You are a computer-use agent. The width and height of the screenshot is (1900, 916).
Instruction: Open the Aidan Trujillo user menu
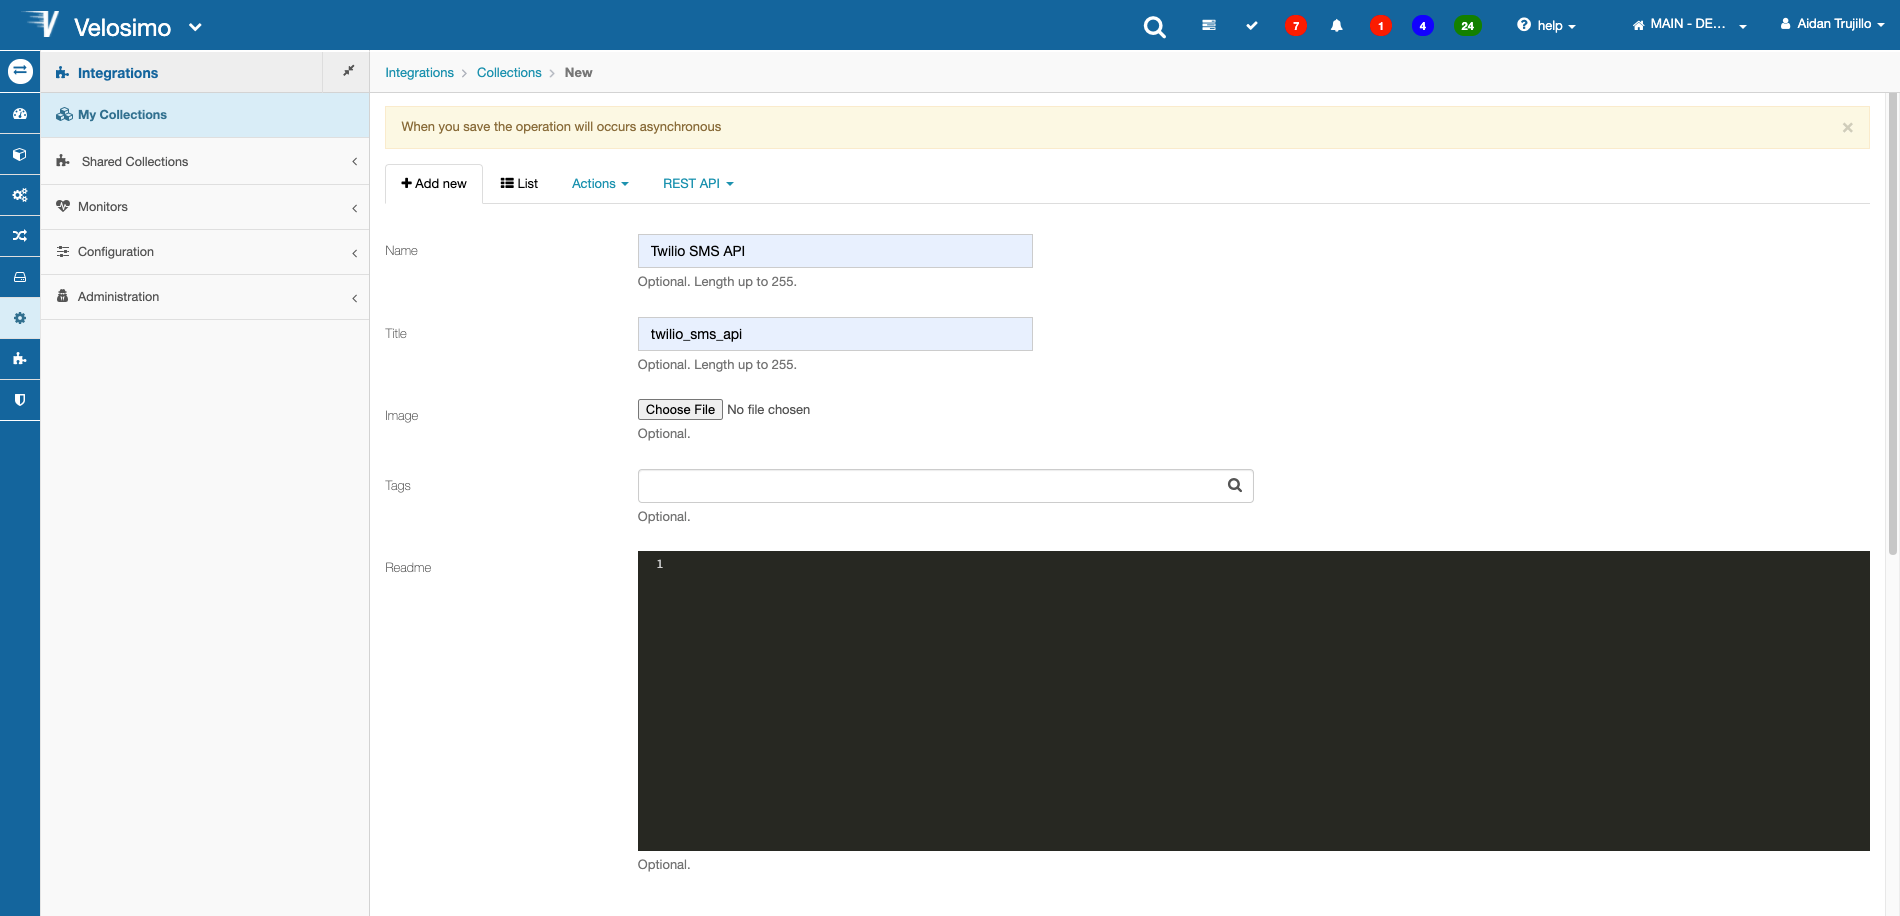(x=1832, y=24)
